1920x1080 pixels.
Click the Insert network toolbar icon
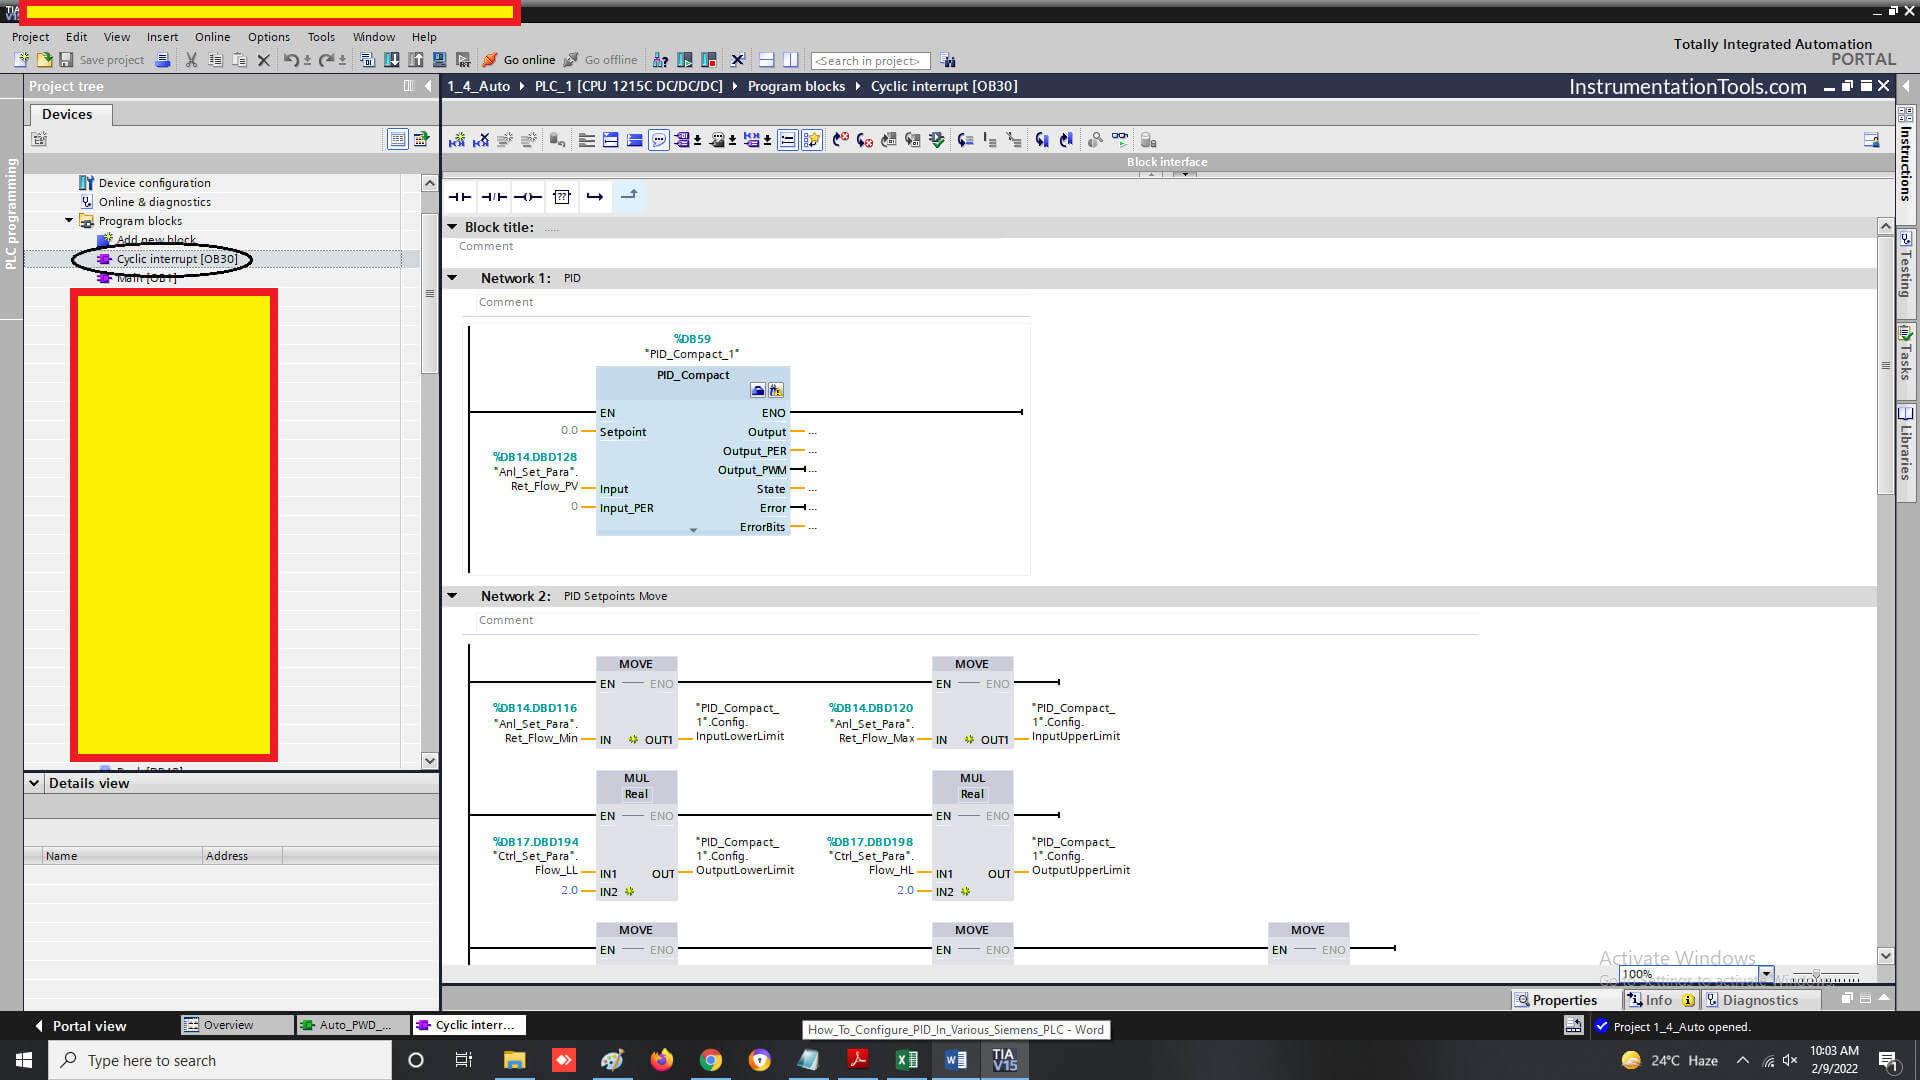pos(457,139)
